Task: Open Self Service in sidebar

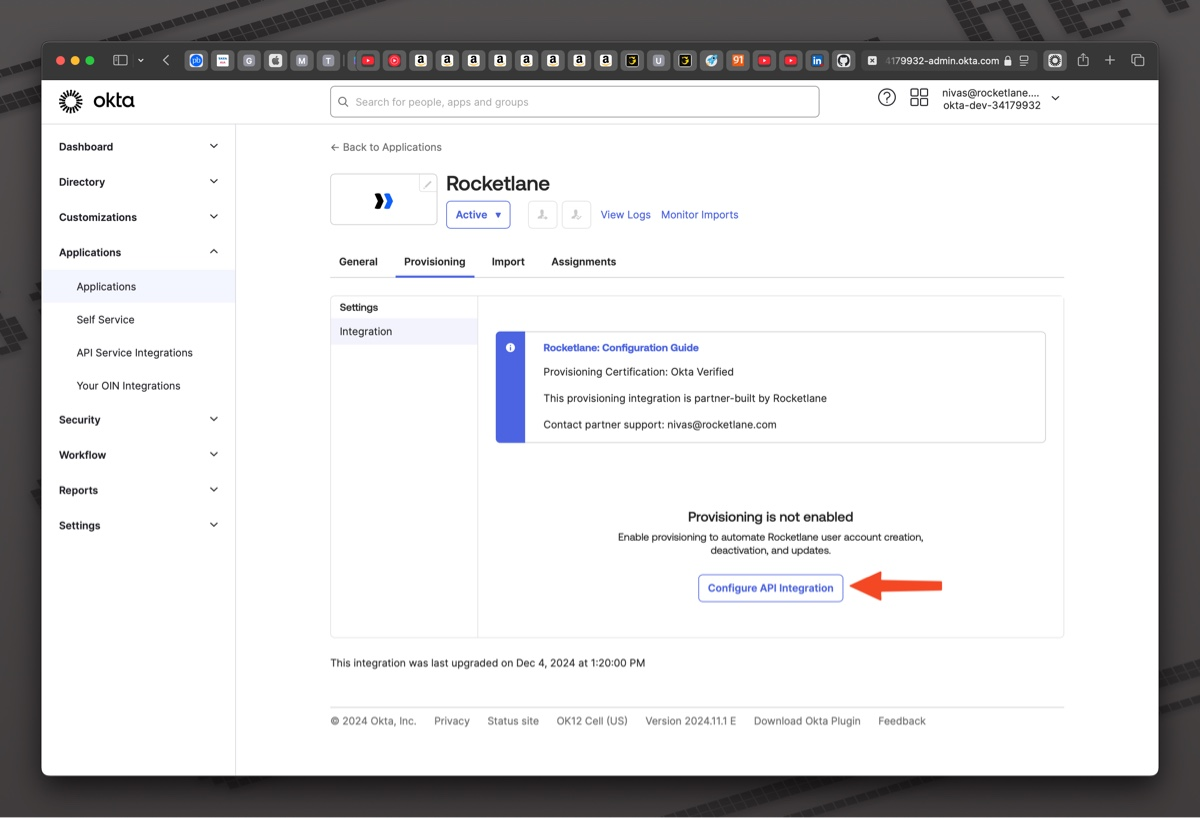Action: (138, 320)
